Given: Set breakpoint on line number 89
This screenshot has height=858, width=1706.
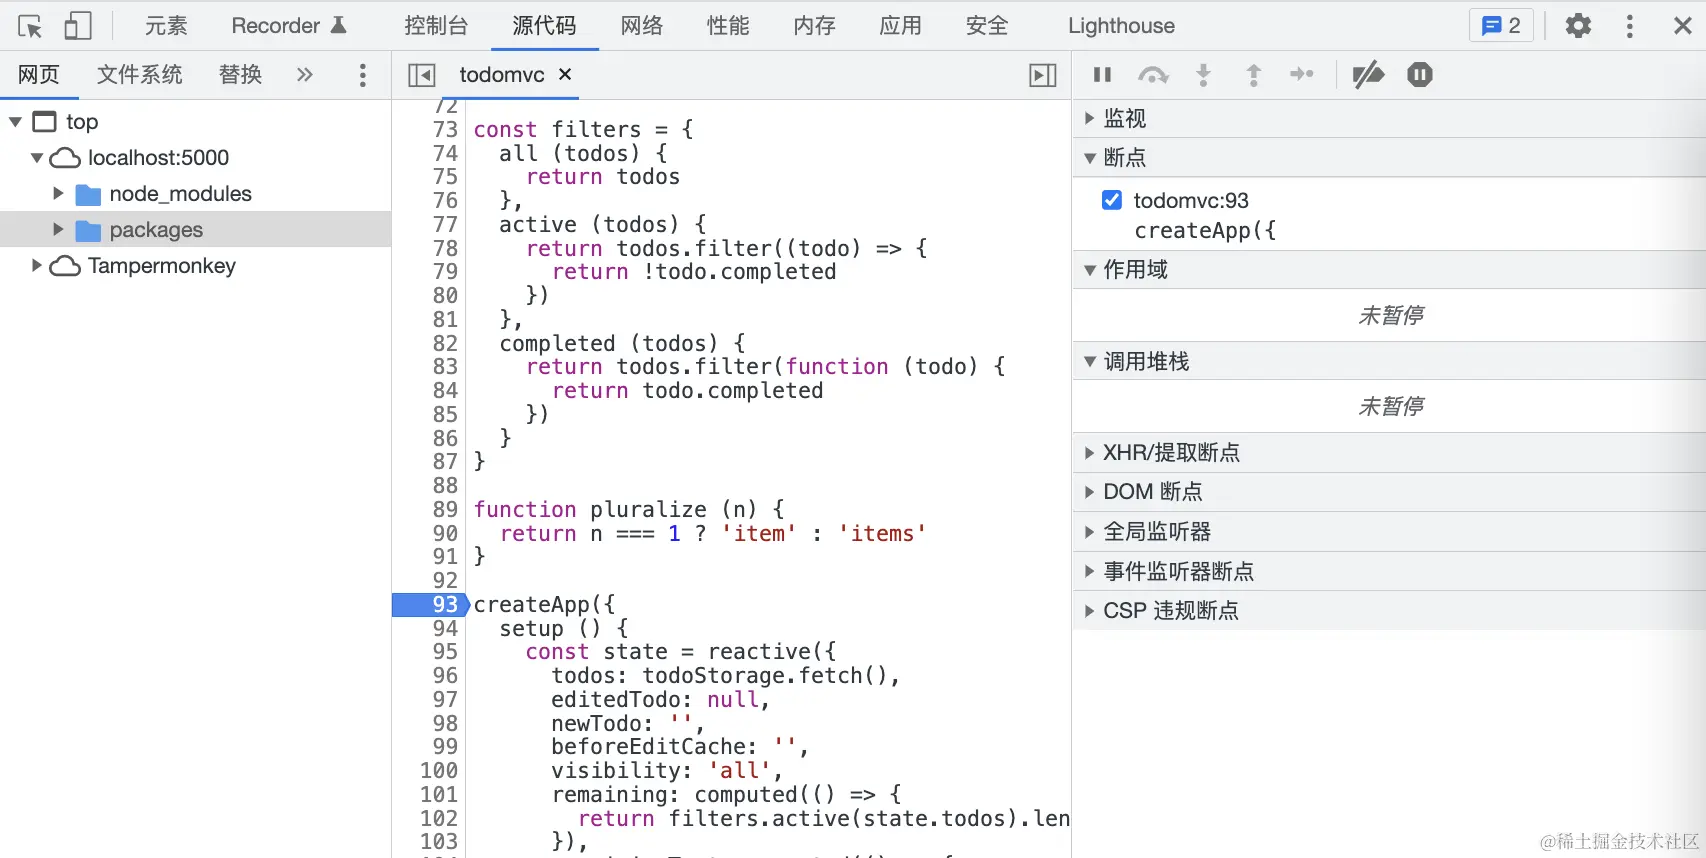Looking at the screenshot, I should pos(445,510).
